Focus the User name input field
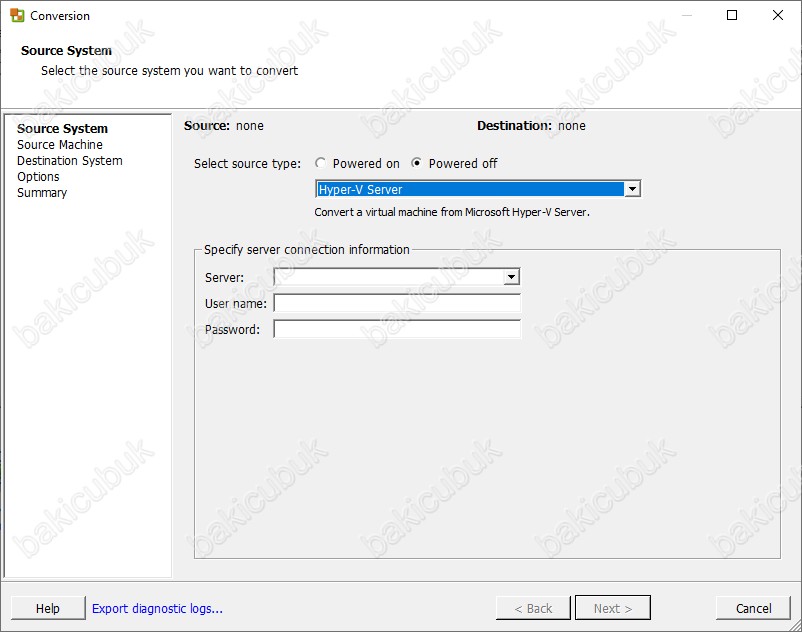The width and height of the screenshot is (802, 632). coord(397,303)
